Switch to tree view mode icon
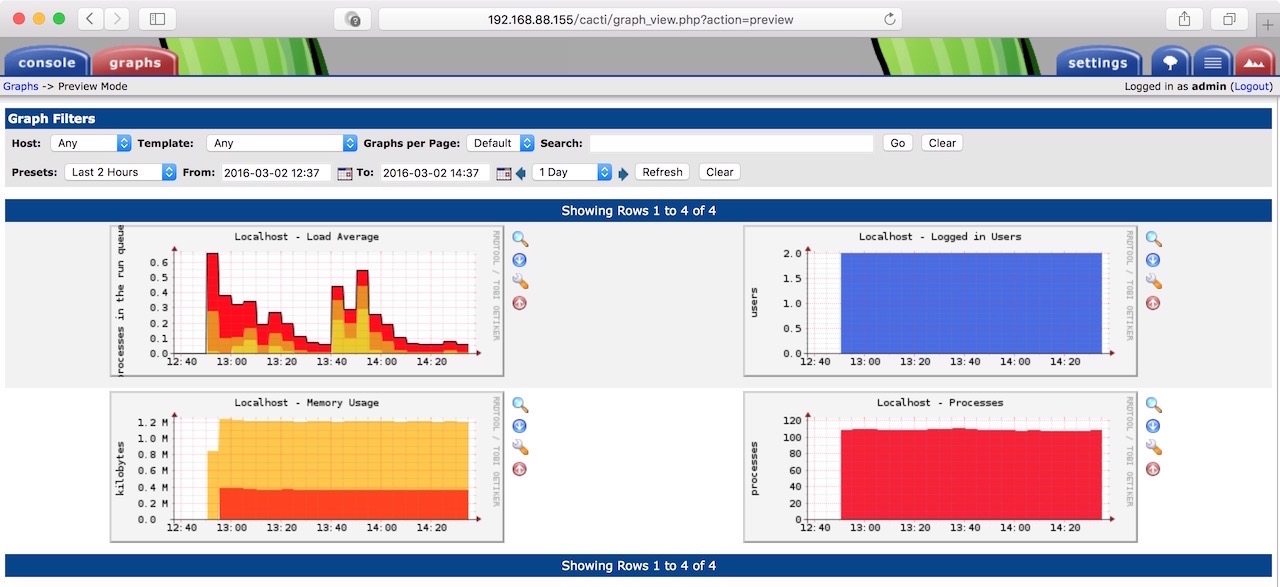 pos(1170,62)
